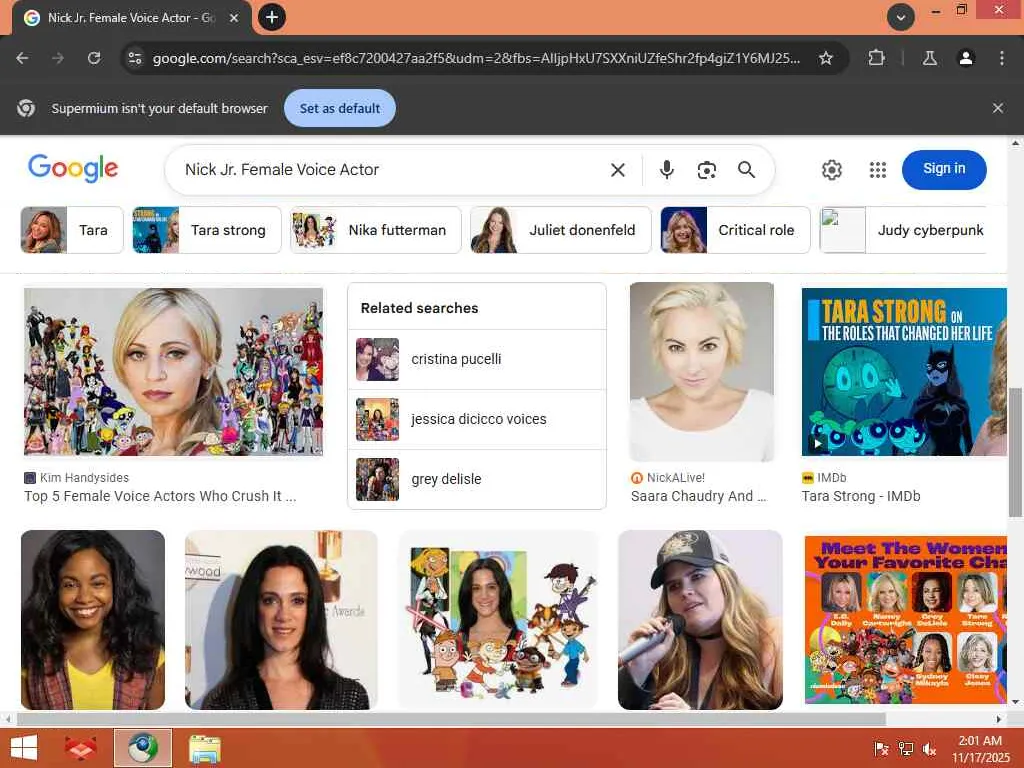Open the labs flask icon
Viewport: 1024px width, 768px height.
[929, 58]
